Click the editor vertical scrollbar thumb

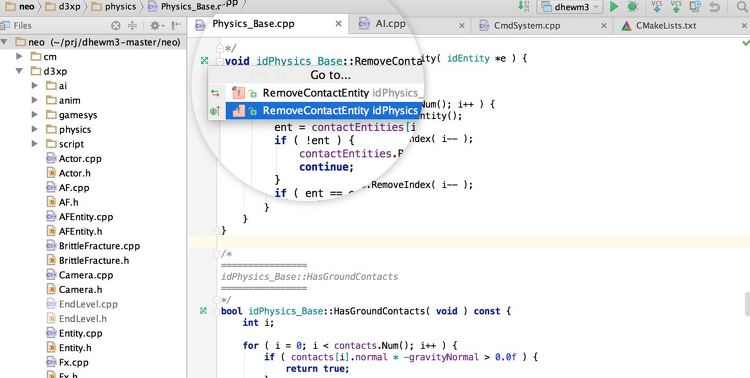[x=747, y=303]
